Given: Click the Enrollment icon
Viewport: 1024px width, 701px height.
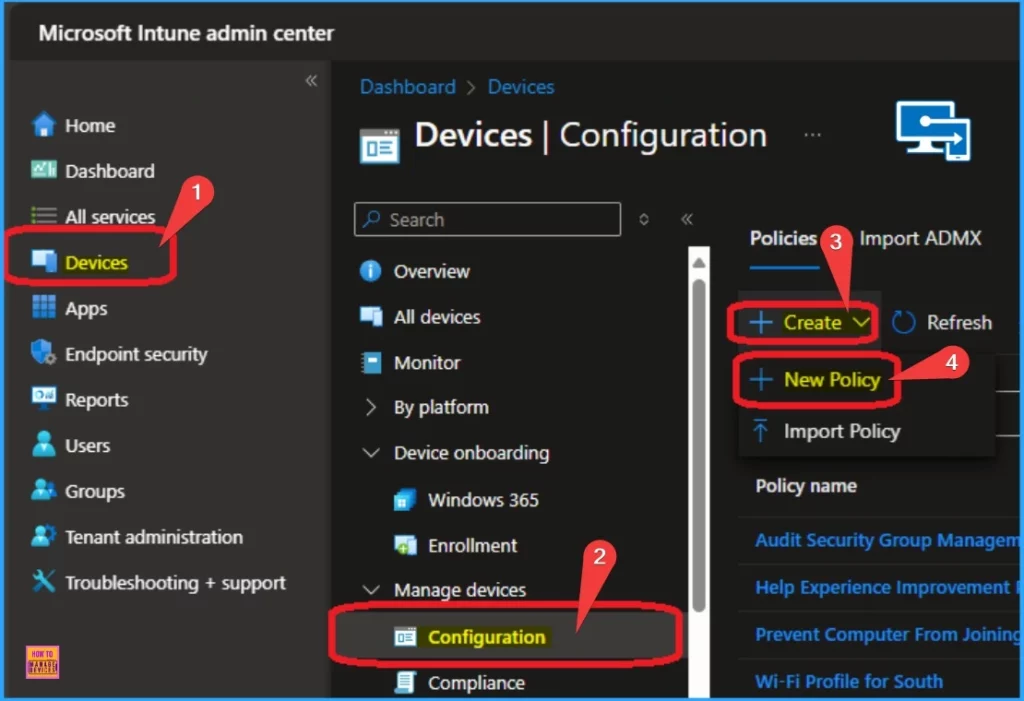Looking at the screenshot, I should click(405, 545).
